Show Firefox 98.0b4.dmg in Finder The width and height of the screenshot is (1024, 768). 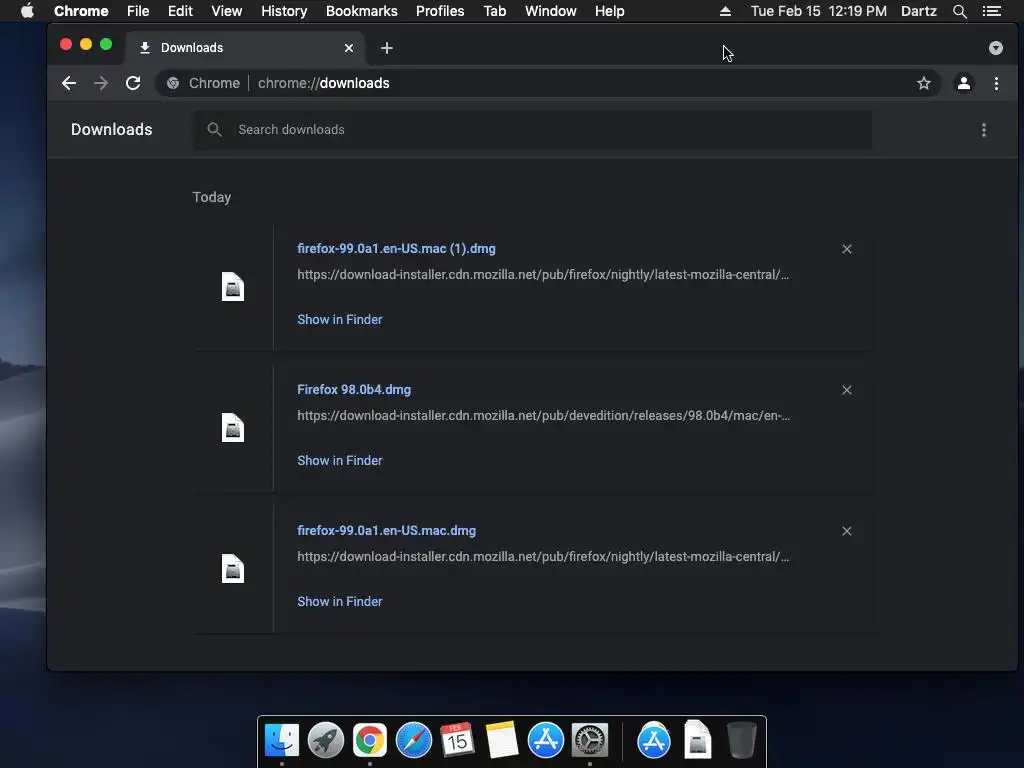click(x=340, y=460)
